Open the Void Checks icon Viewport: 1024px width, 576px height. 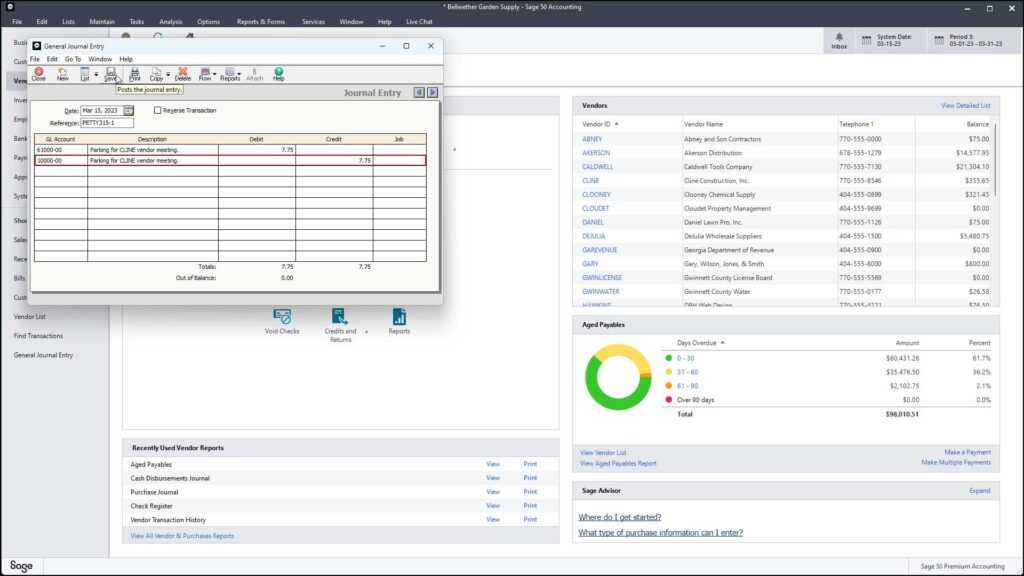coord(282,322)
